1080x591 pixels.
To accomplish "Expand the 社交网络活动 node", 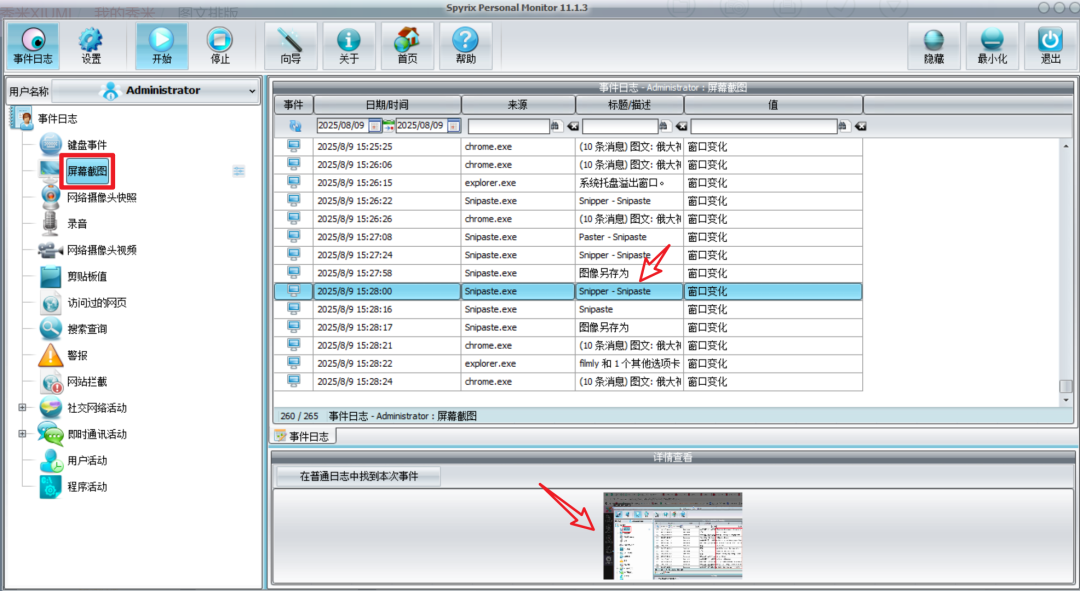I will (22, 408).
